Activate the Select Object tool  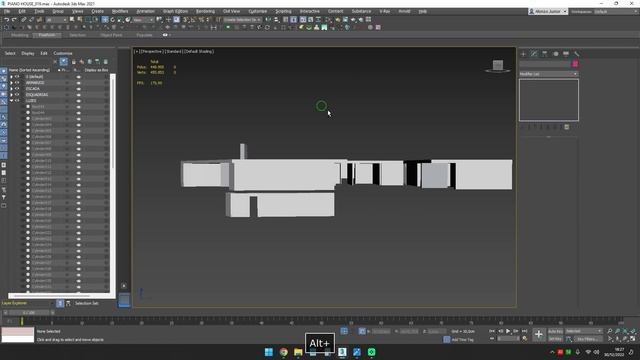[x=72, y=19]
